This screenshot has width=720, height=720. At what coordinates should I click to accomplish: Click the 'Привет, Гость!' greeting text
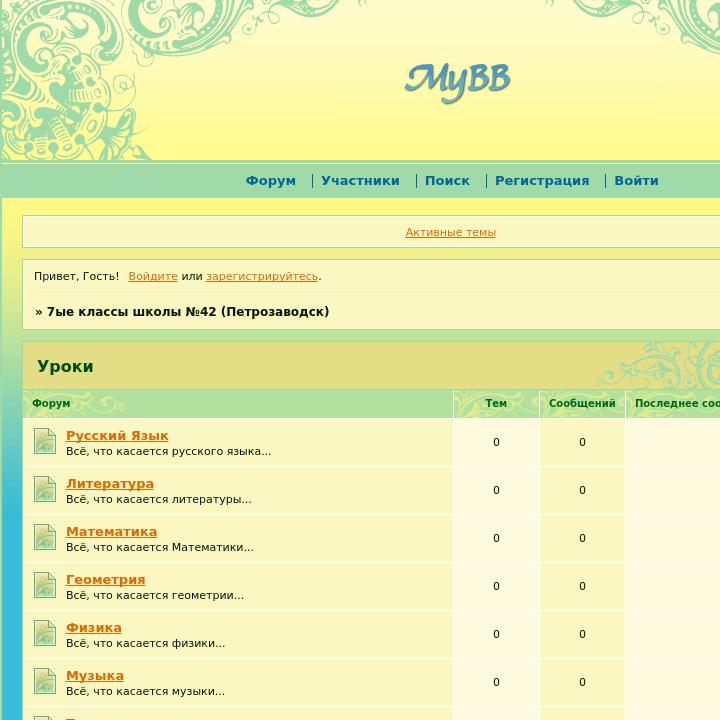coord(76,276)
